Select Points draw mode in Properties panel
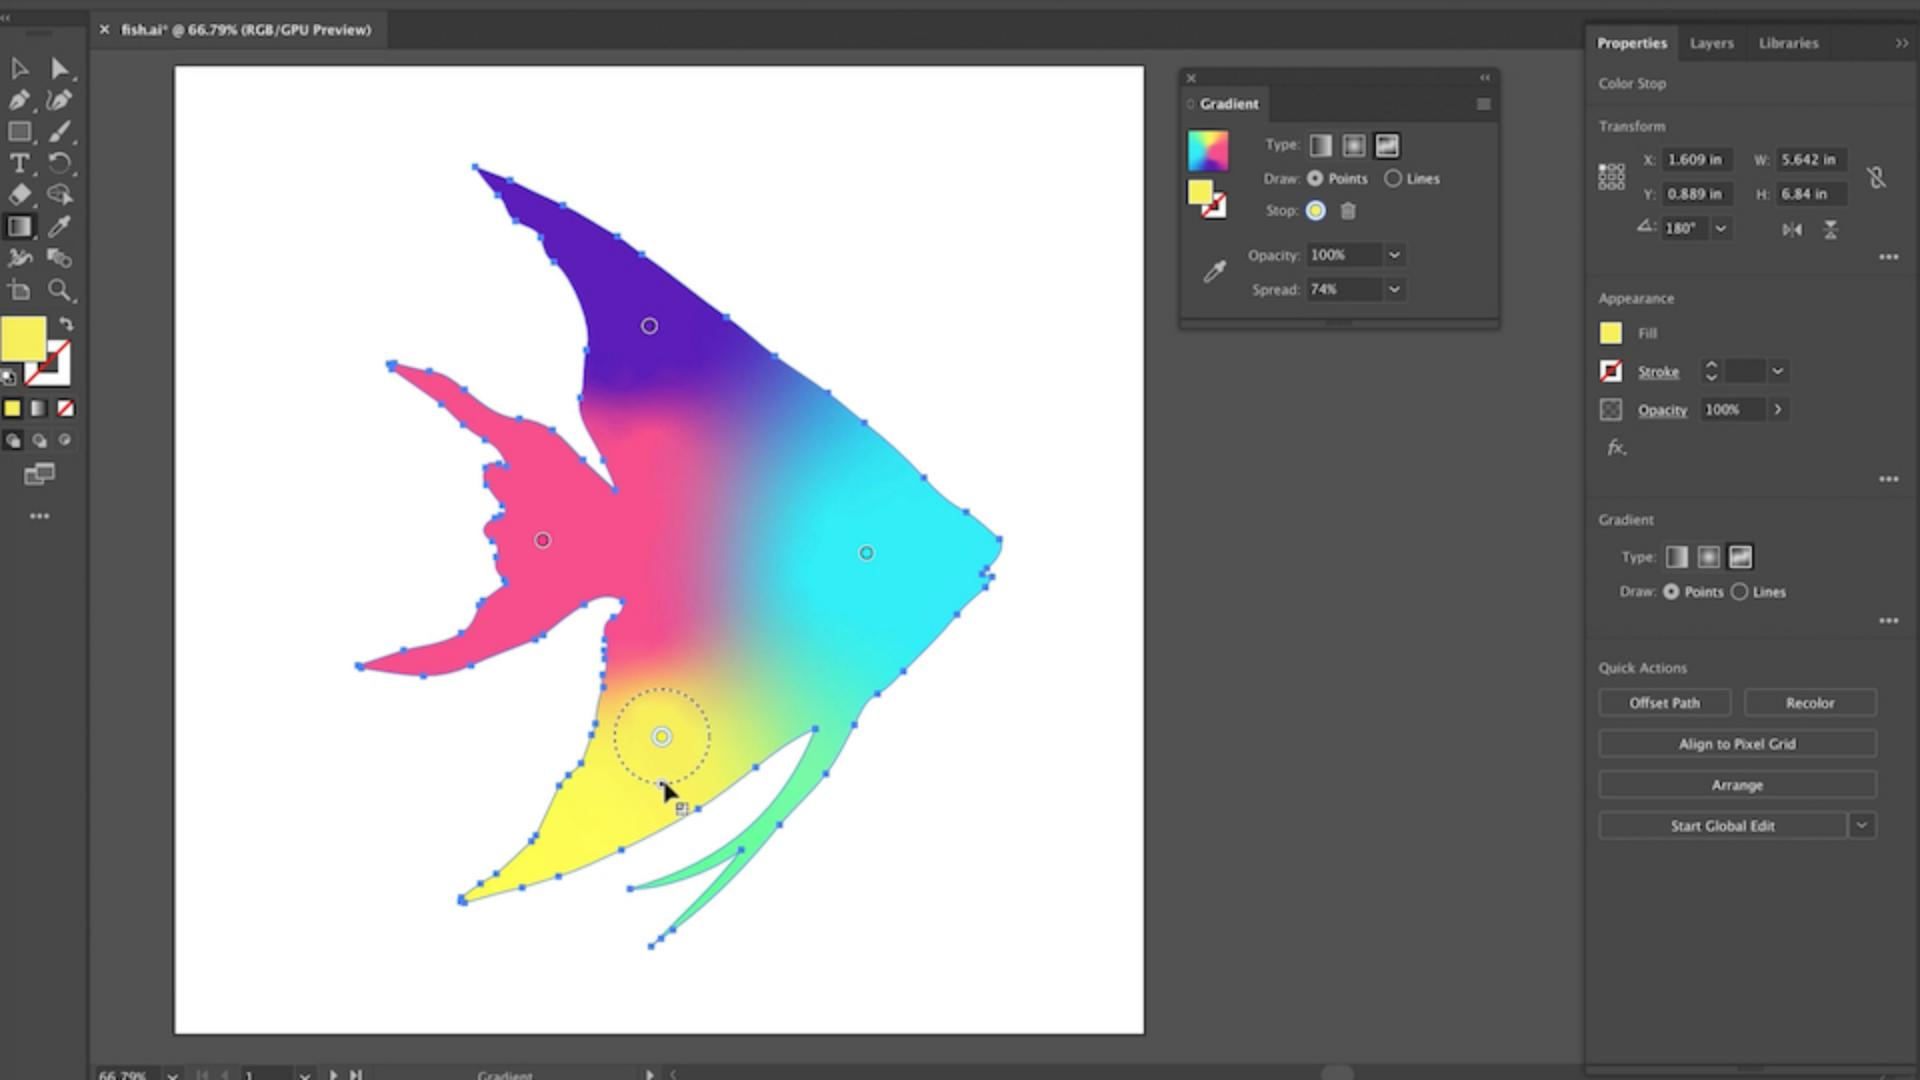Screen dimensions: 1920x1080 tap(1671, 592)
